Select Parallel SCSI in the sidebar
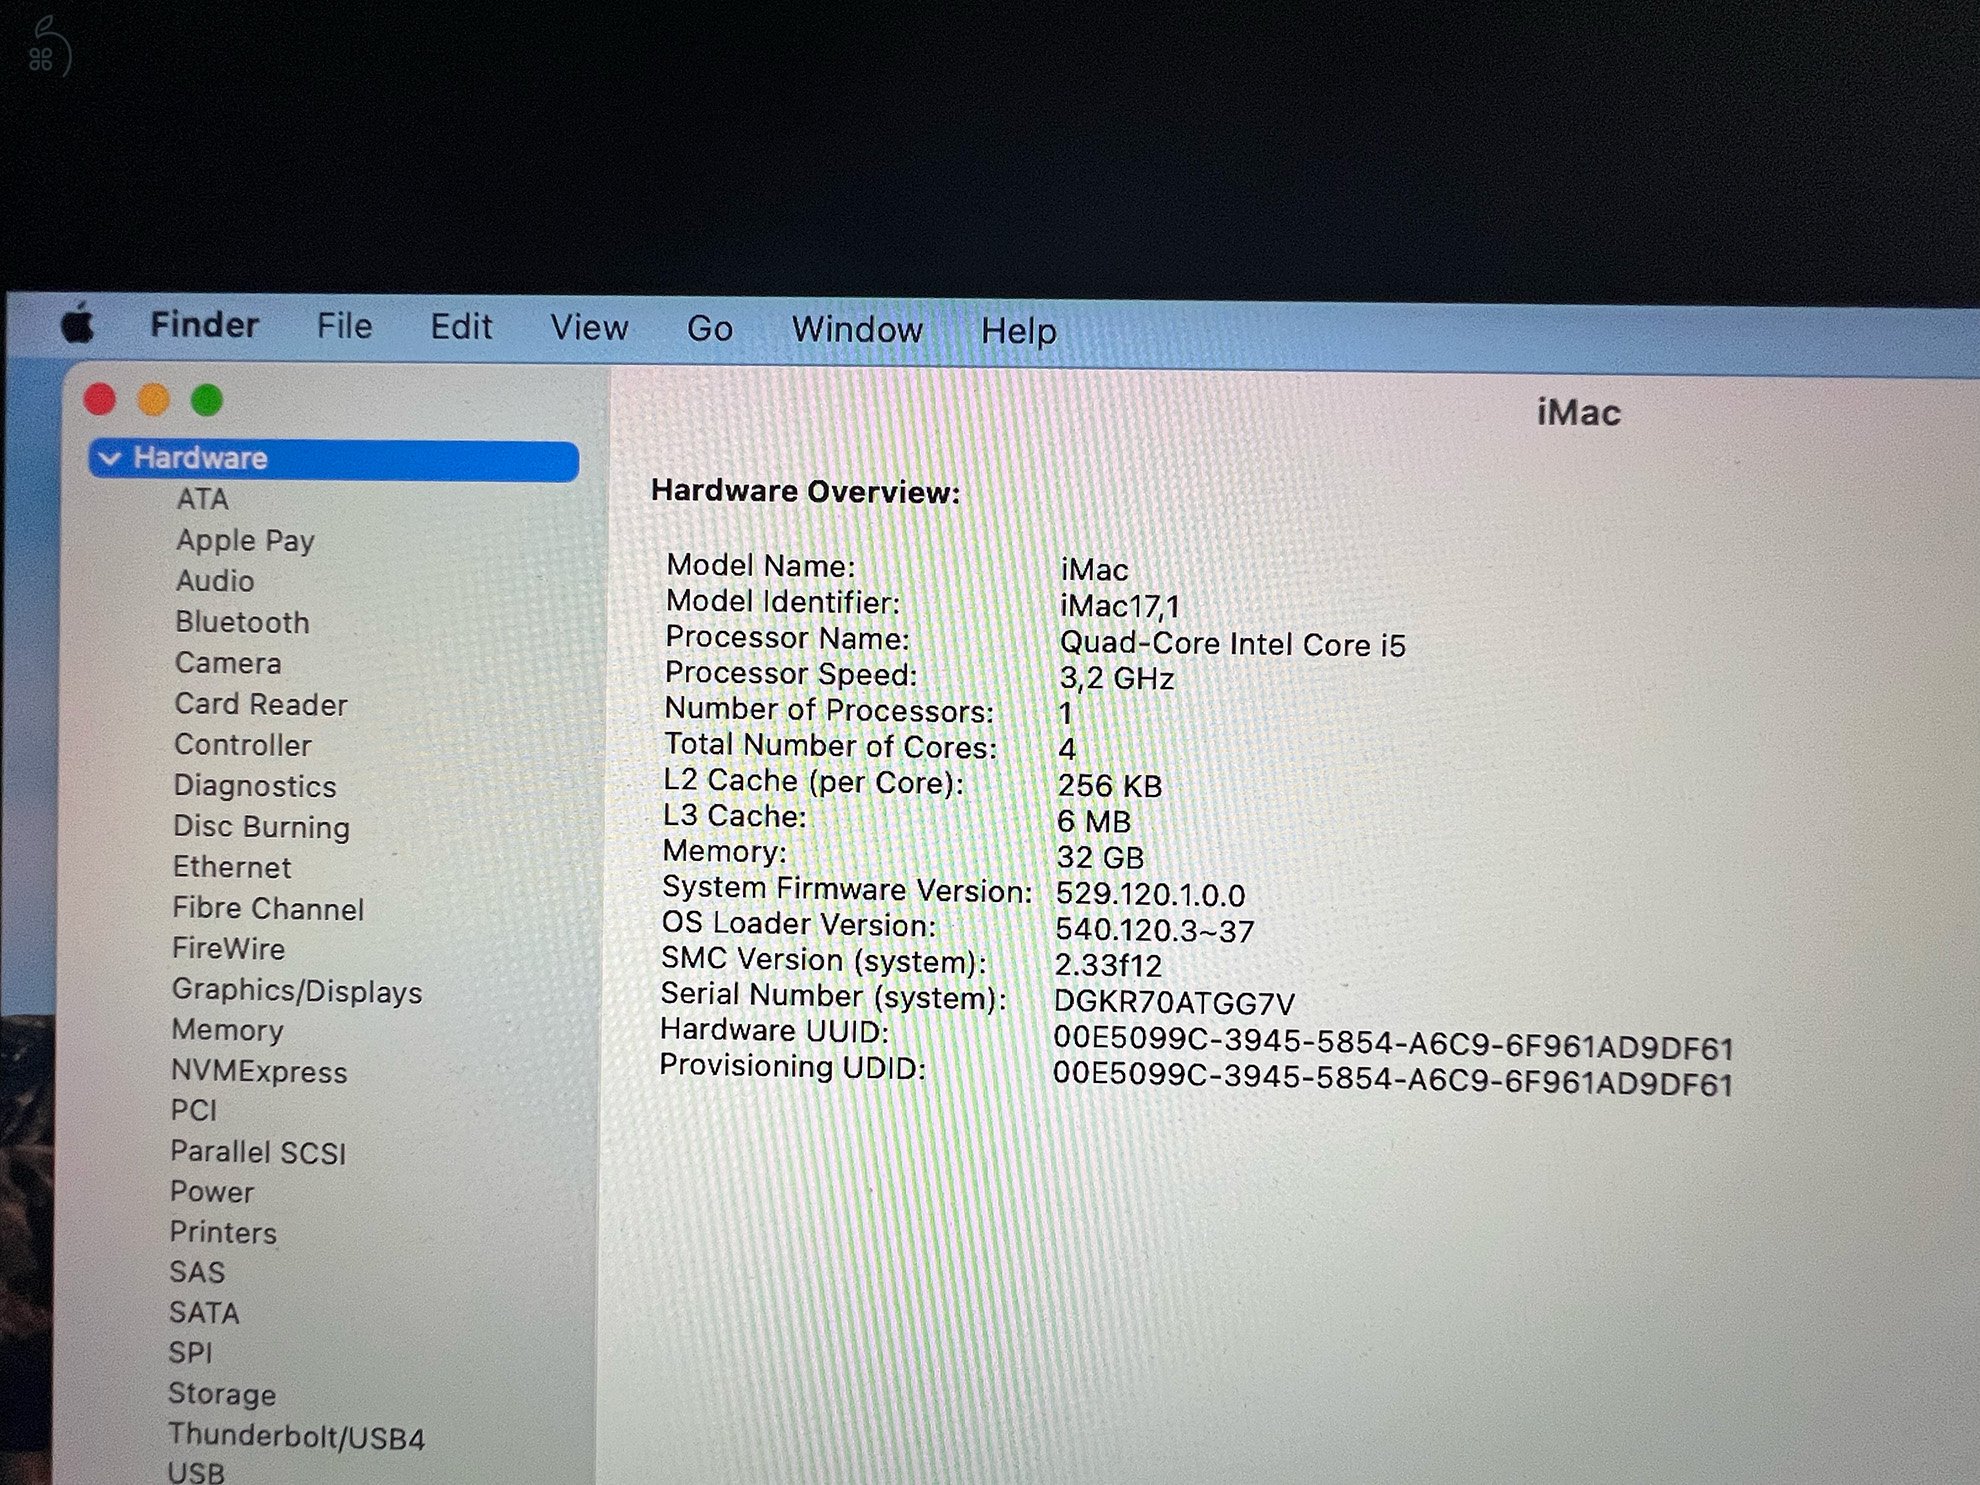Screen dimensions: 1980x1485 (258, 1152)
